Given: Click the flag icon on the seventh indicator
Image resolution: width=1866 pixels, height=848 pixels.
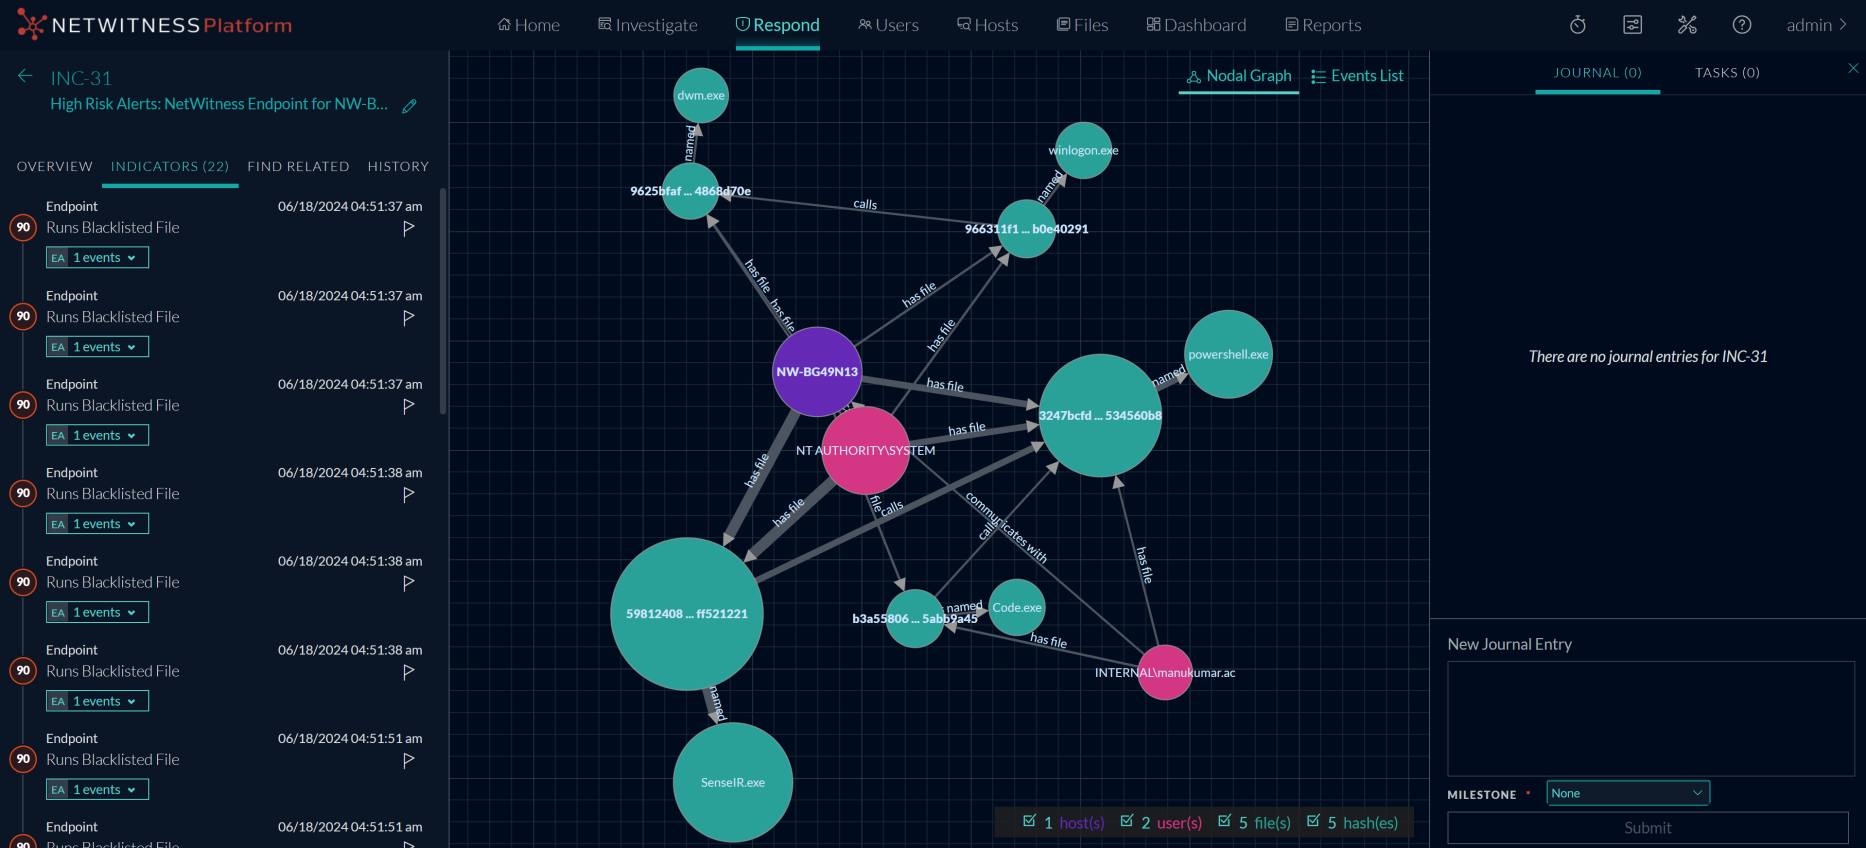Looking at the screenshot, I should click(x=408, y=760).
